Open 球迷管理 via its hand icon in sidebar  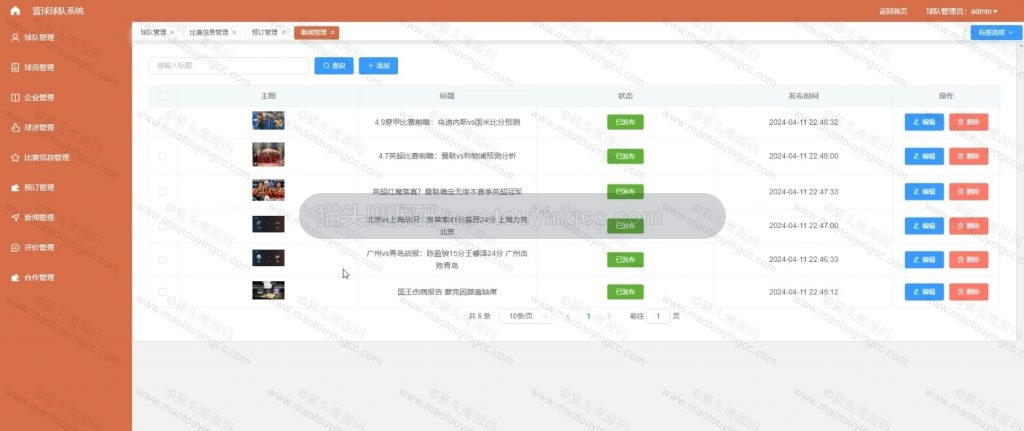point(15,128)
